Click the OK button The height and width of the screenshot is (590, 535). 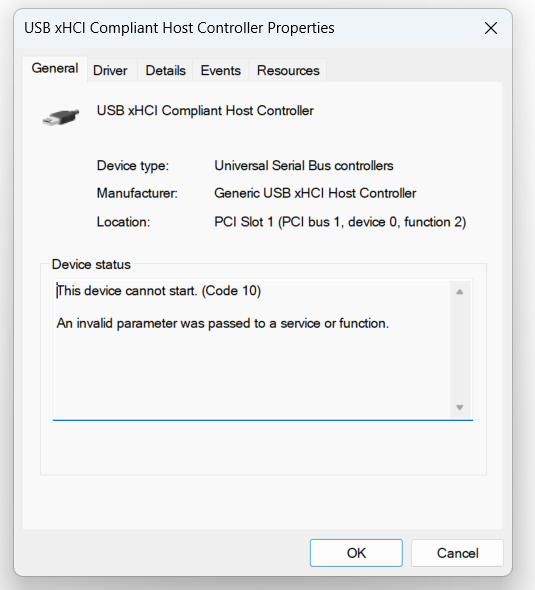click(x=356, y=553)
